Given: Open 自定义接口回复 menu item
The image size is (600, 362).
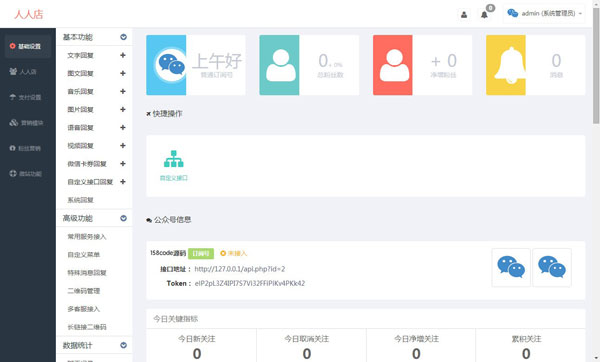Looking at the screenshot, I should [x=90, y=182].
